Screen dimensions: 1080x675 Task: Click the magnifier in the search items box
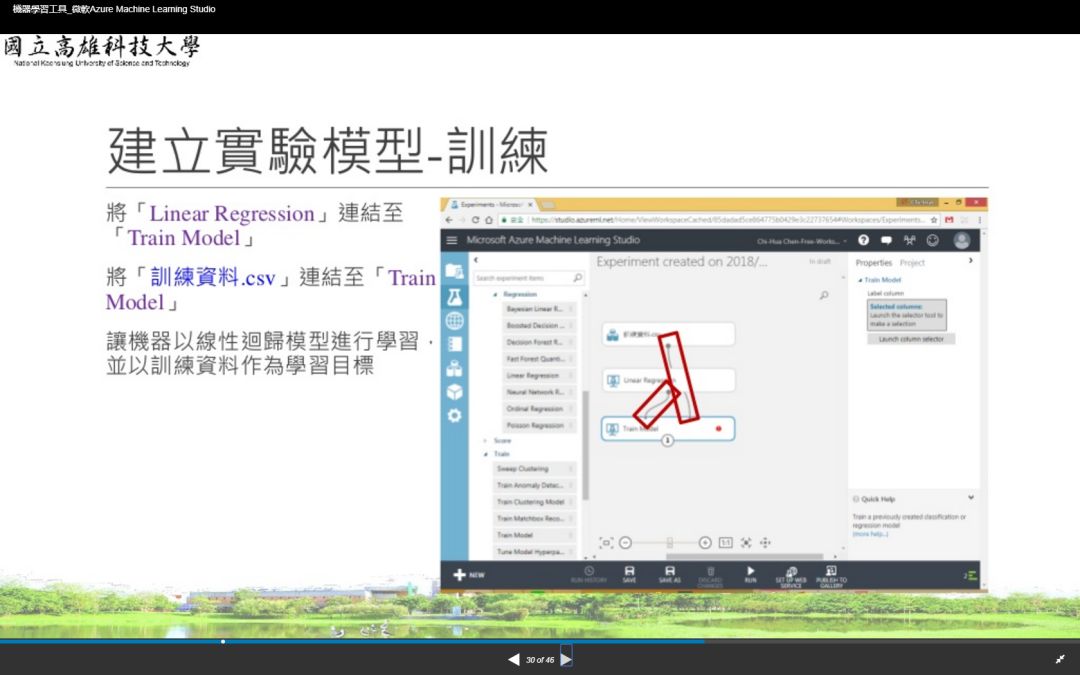click(577, 278)
